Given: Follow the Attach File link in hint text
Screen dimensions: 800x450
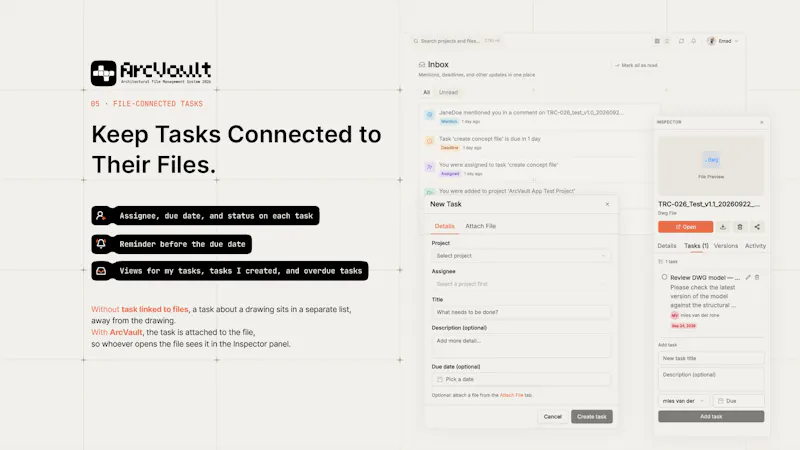Looking at the screenshot, I should click(511, 395).
